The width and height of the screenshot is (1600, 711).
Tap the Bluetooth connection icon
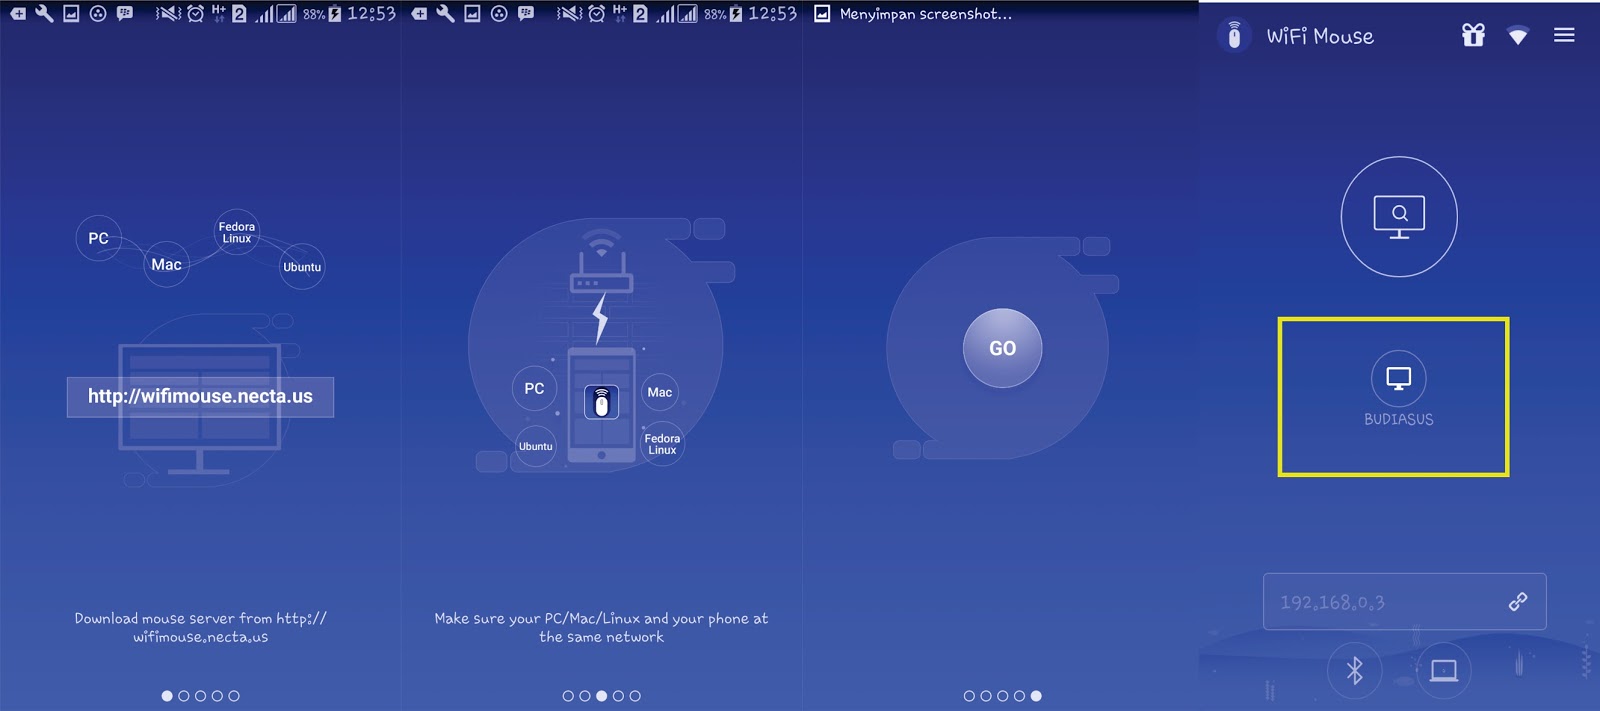coord(1354,670)
